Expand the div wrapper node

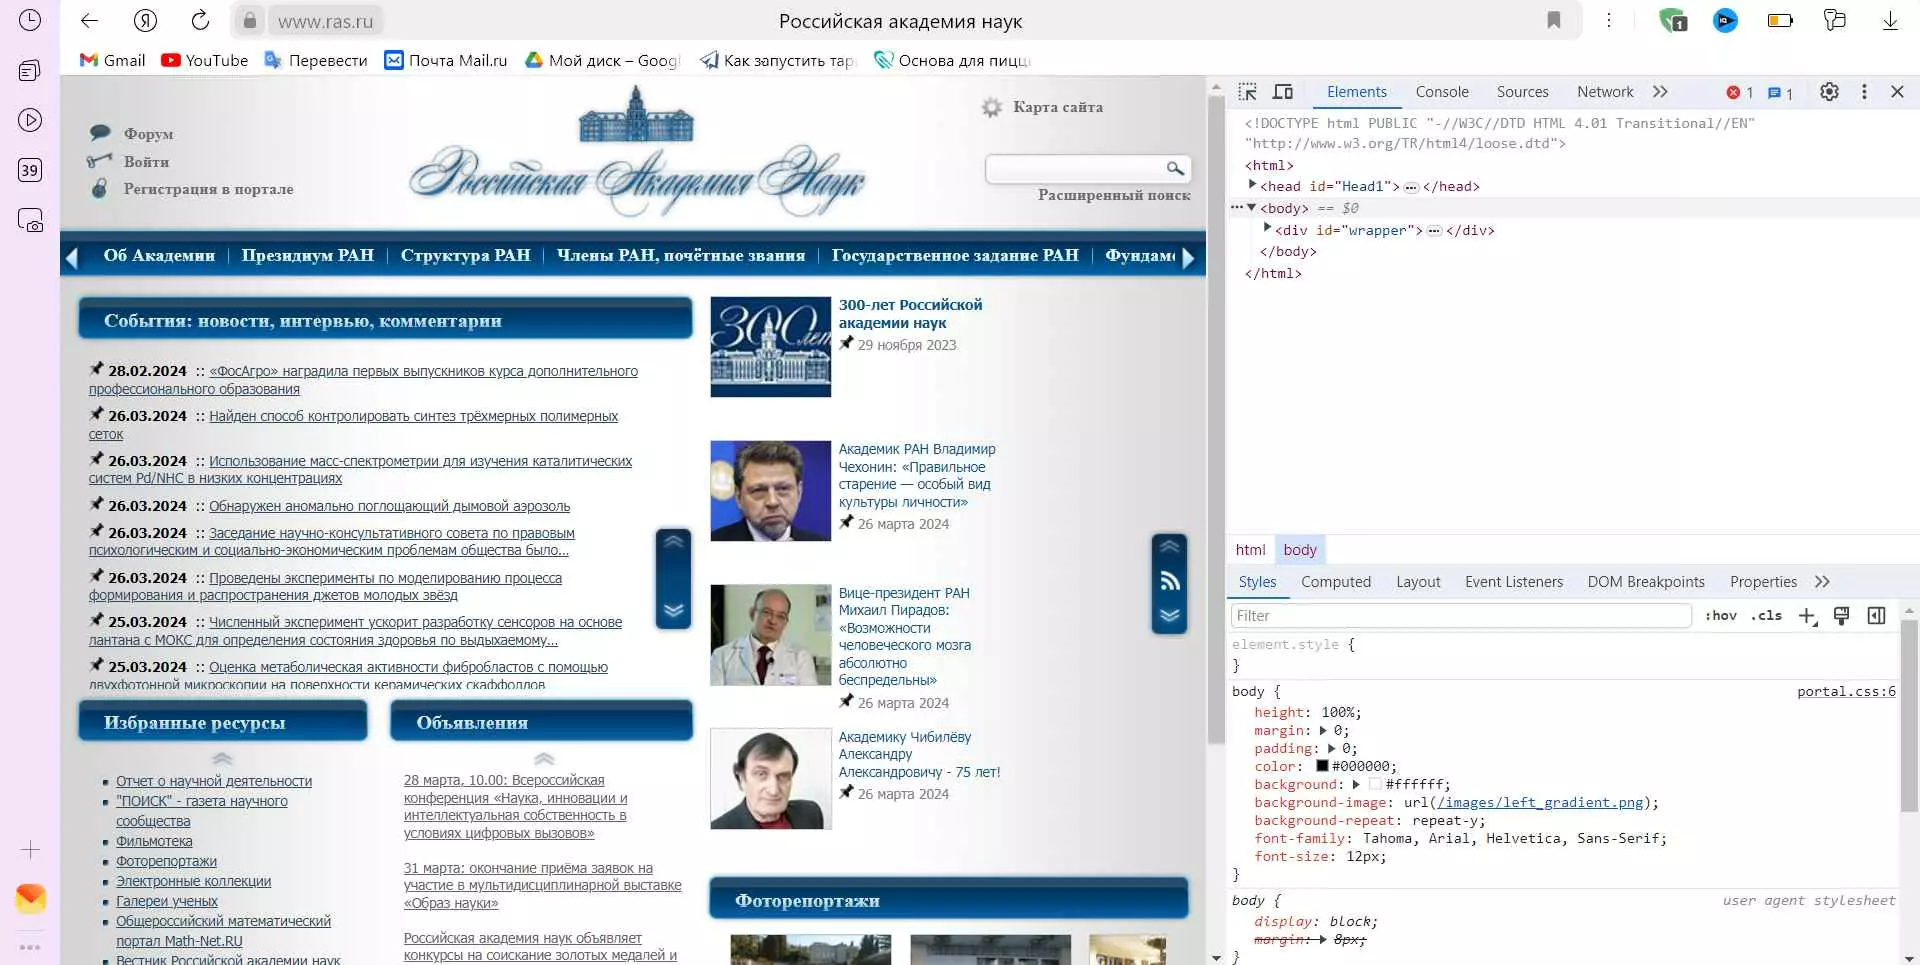pos(1267,229)
